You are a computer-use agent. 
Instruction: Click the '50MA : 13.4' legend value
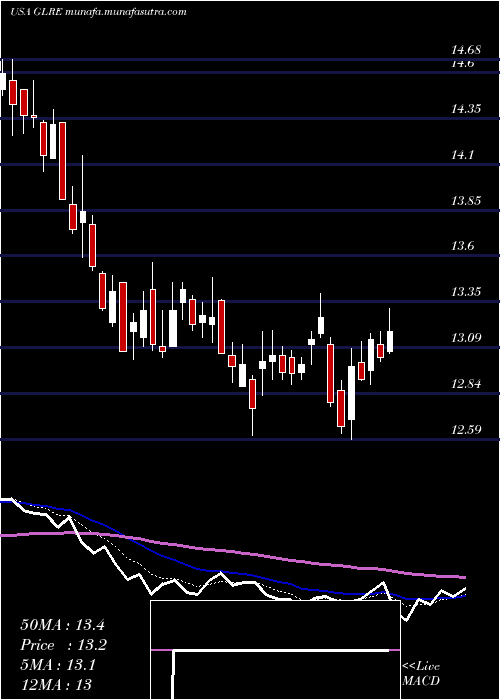click(62, 625)
